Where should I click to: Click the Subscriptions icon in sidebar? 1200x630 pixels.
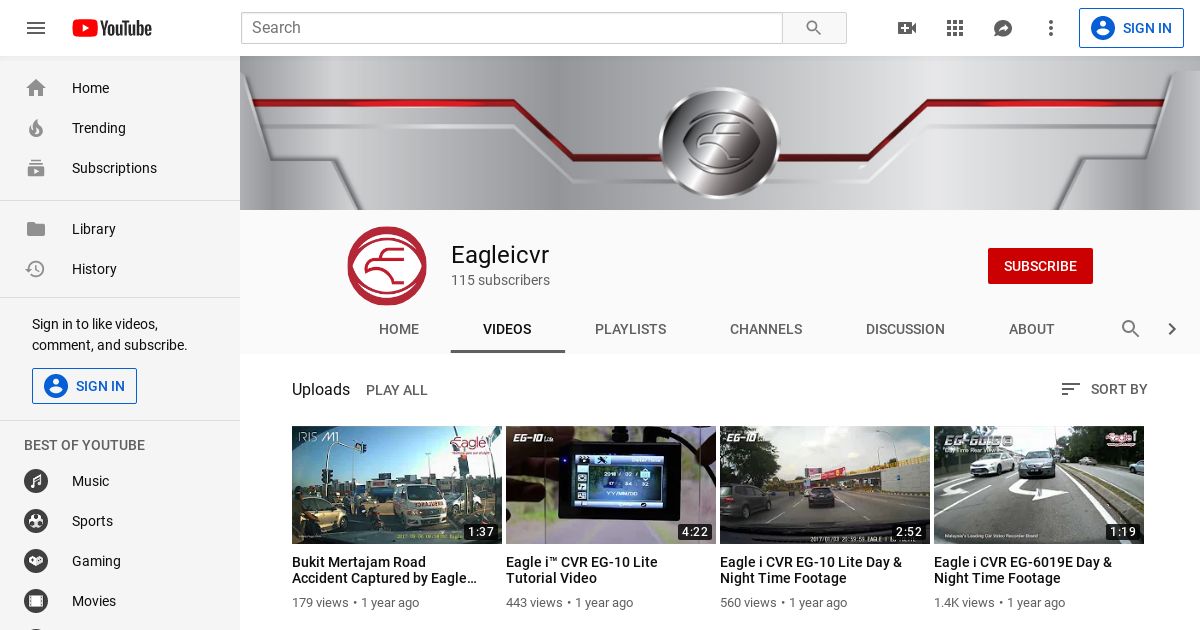point(36,168)
